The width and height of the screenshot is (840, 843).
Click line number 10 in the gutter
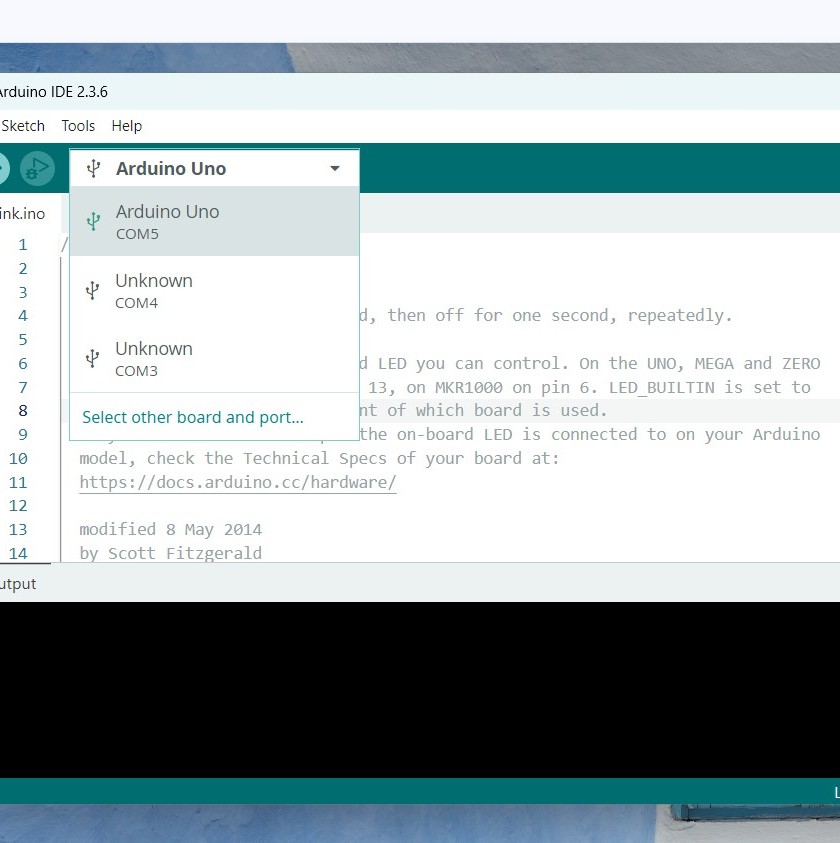(x=17, y=458)
